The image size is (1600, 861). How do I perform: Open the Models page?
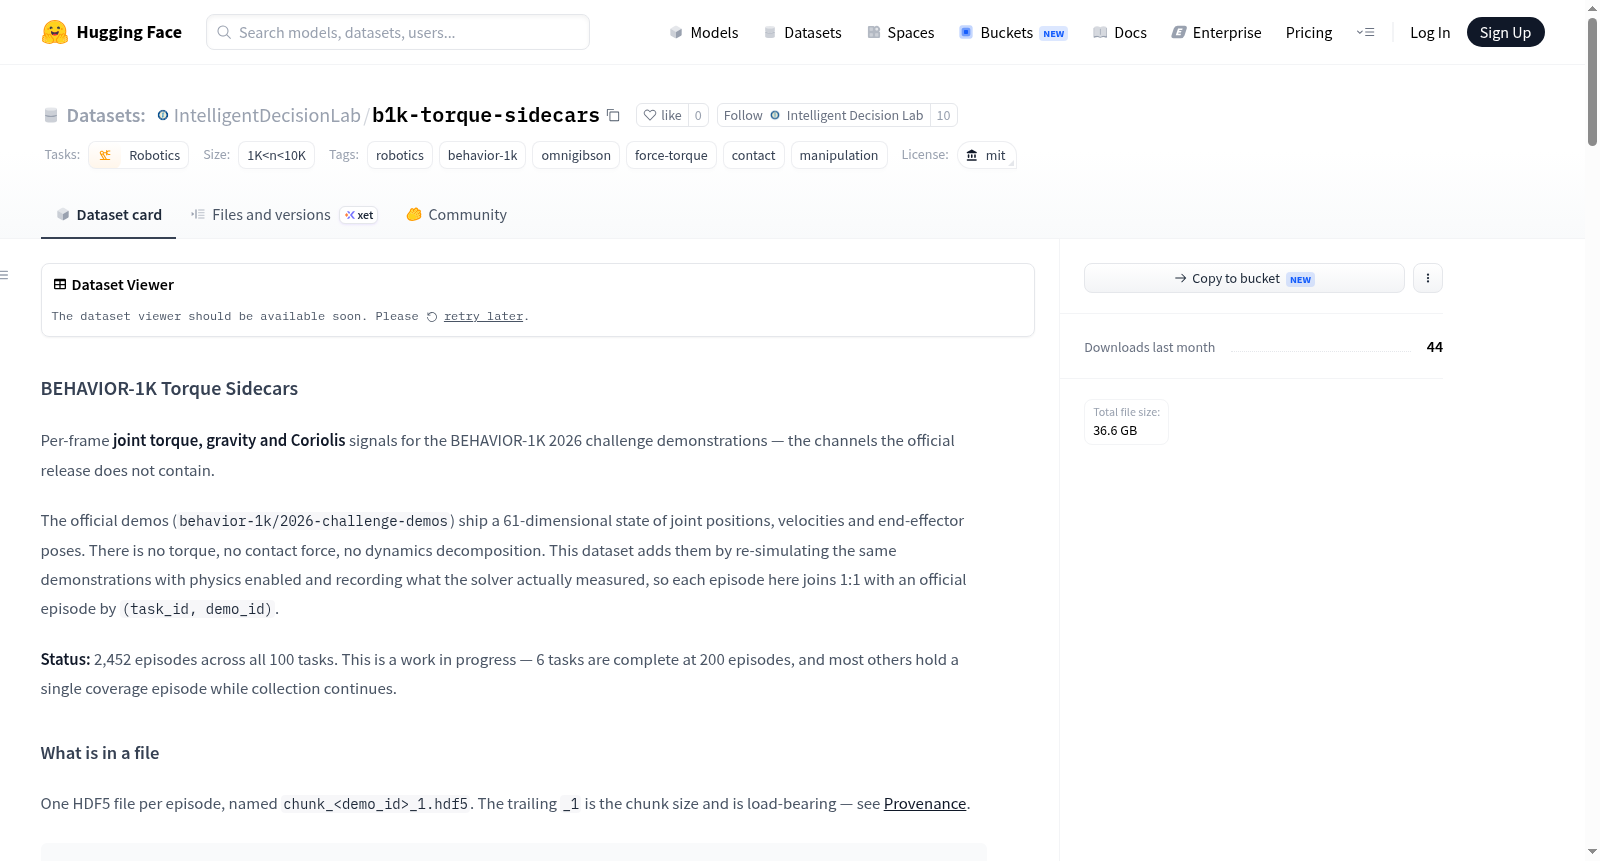(x=704, y=32)
